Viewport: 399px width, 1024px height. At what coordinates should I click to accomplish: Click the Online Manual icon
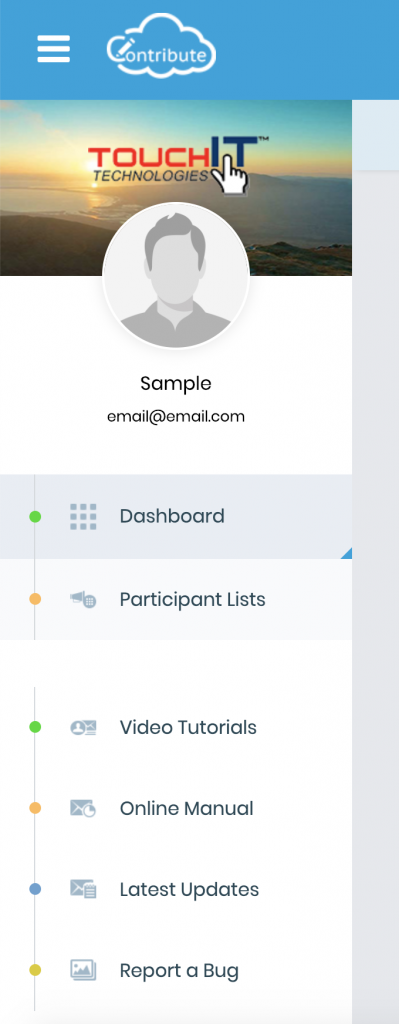[83, 808]
